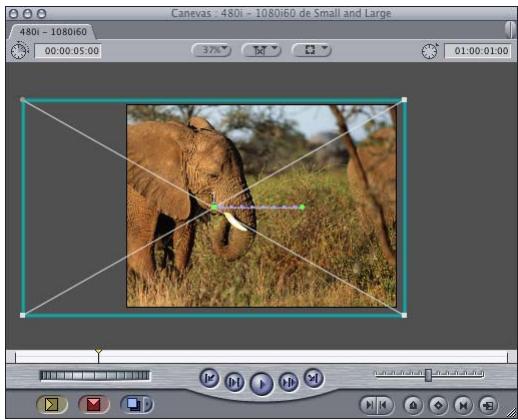Select the 480i – 1080i60 sequence tab
Image resolution: width=518 pixels, height=420 pixels.
(52, 32)
